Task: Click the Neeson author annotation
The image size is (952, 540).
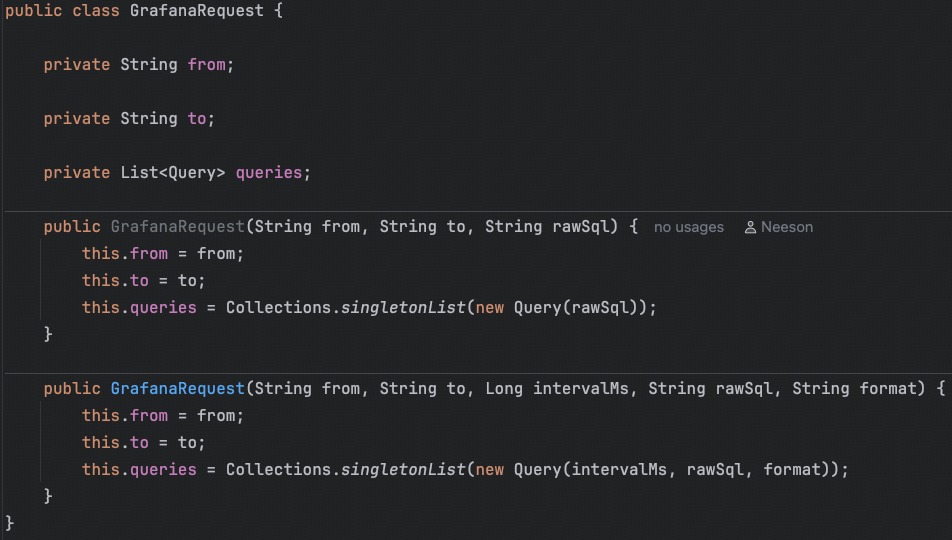Action: (786, 227)
